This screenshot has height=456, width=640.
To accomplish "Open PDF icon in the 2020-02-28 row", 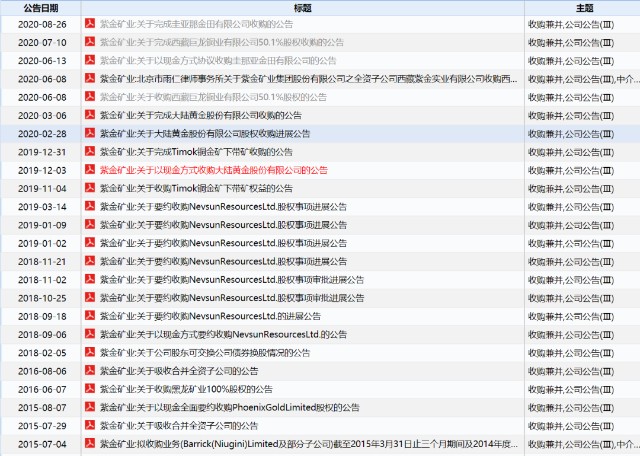I will [90, 133].
